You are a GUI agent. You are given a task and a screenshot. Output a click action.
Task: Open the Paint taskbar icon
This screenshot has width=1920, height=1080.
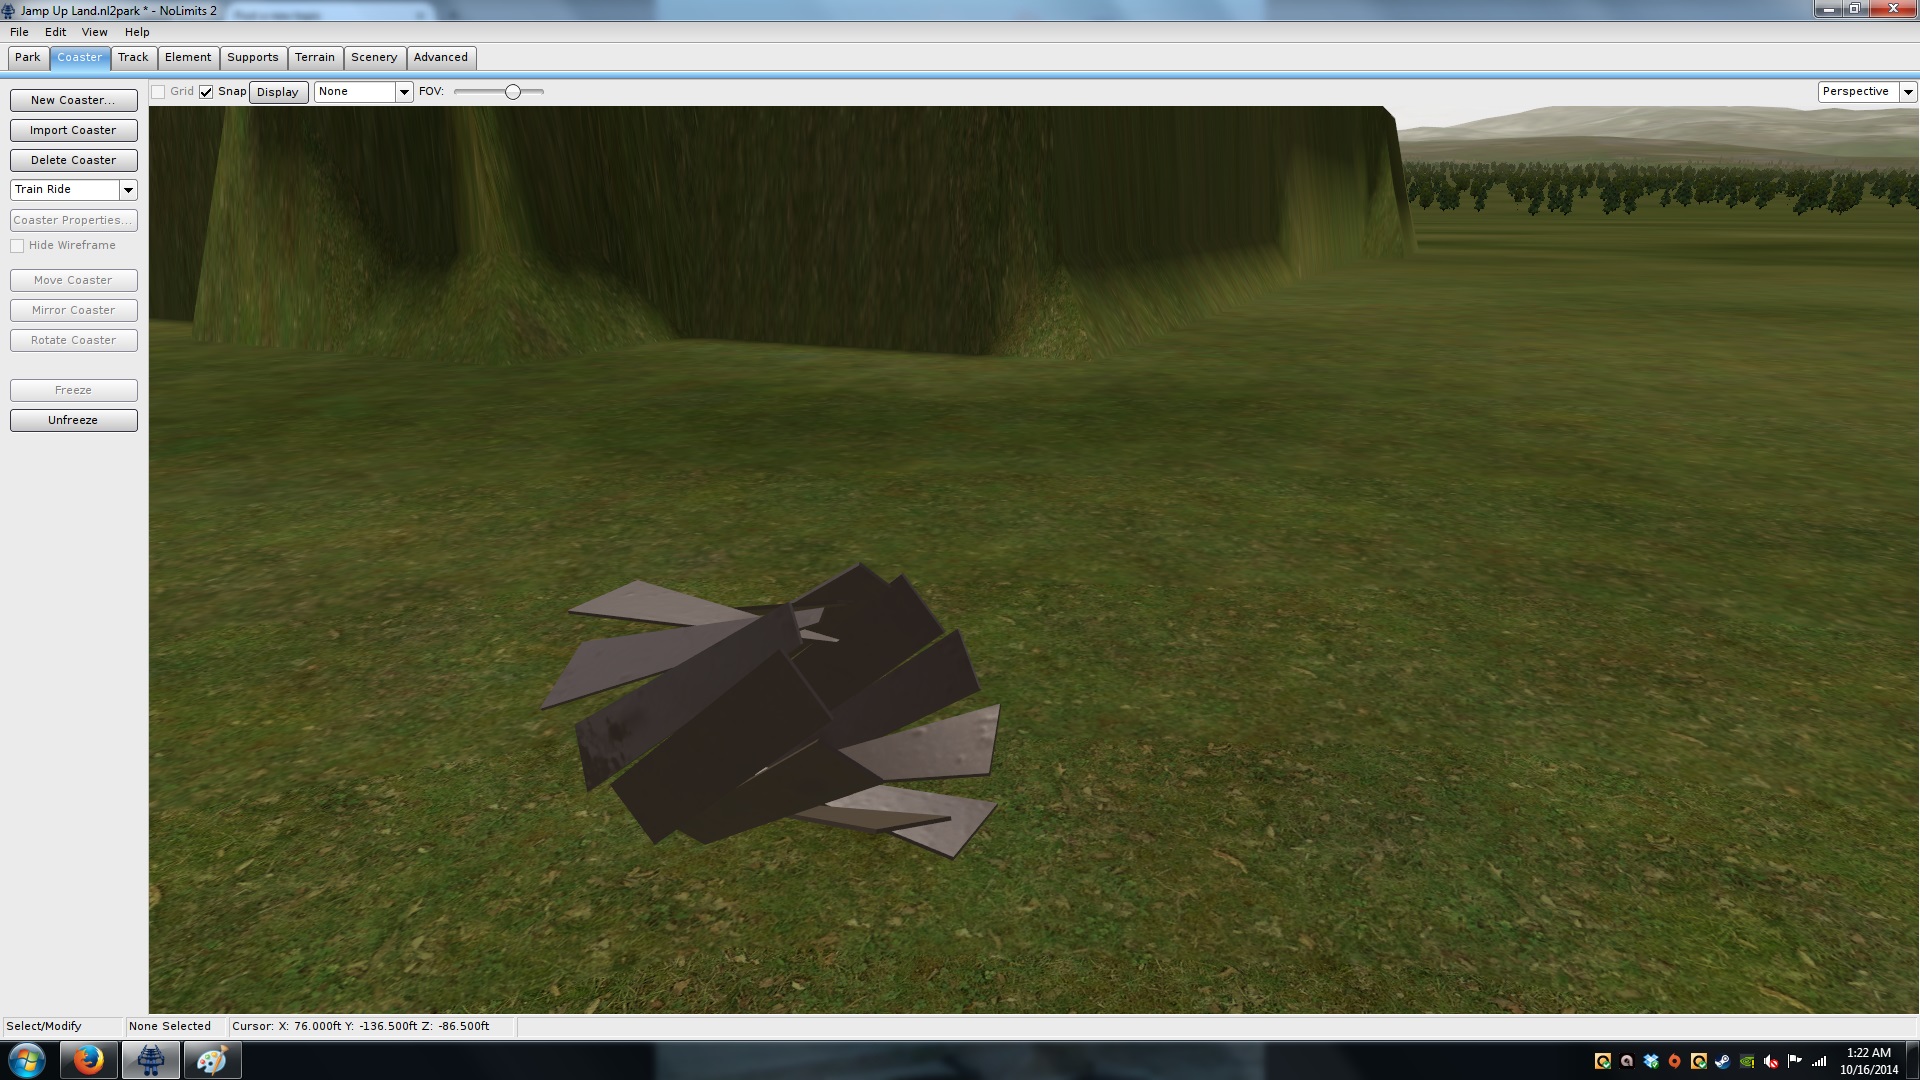click(212, 1060)
